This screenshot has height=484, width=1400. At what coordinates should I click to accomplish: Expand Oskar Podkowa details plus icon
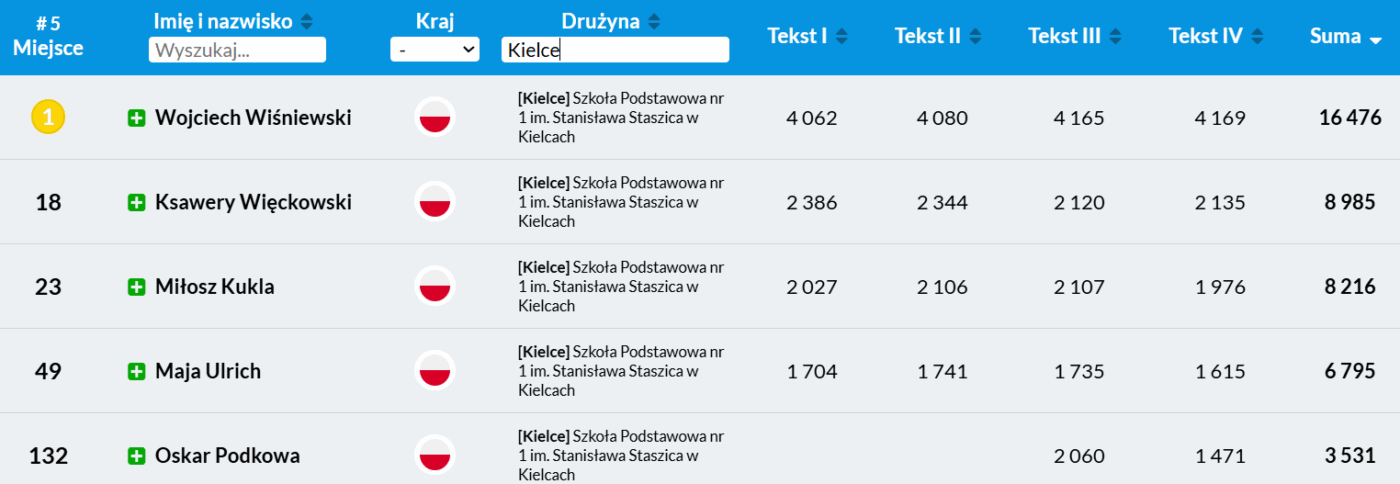136,456
